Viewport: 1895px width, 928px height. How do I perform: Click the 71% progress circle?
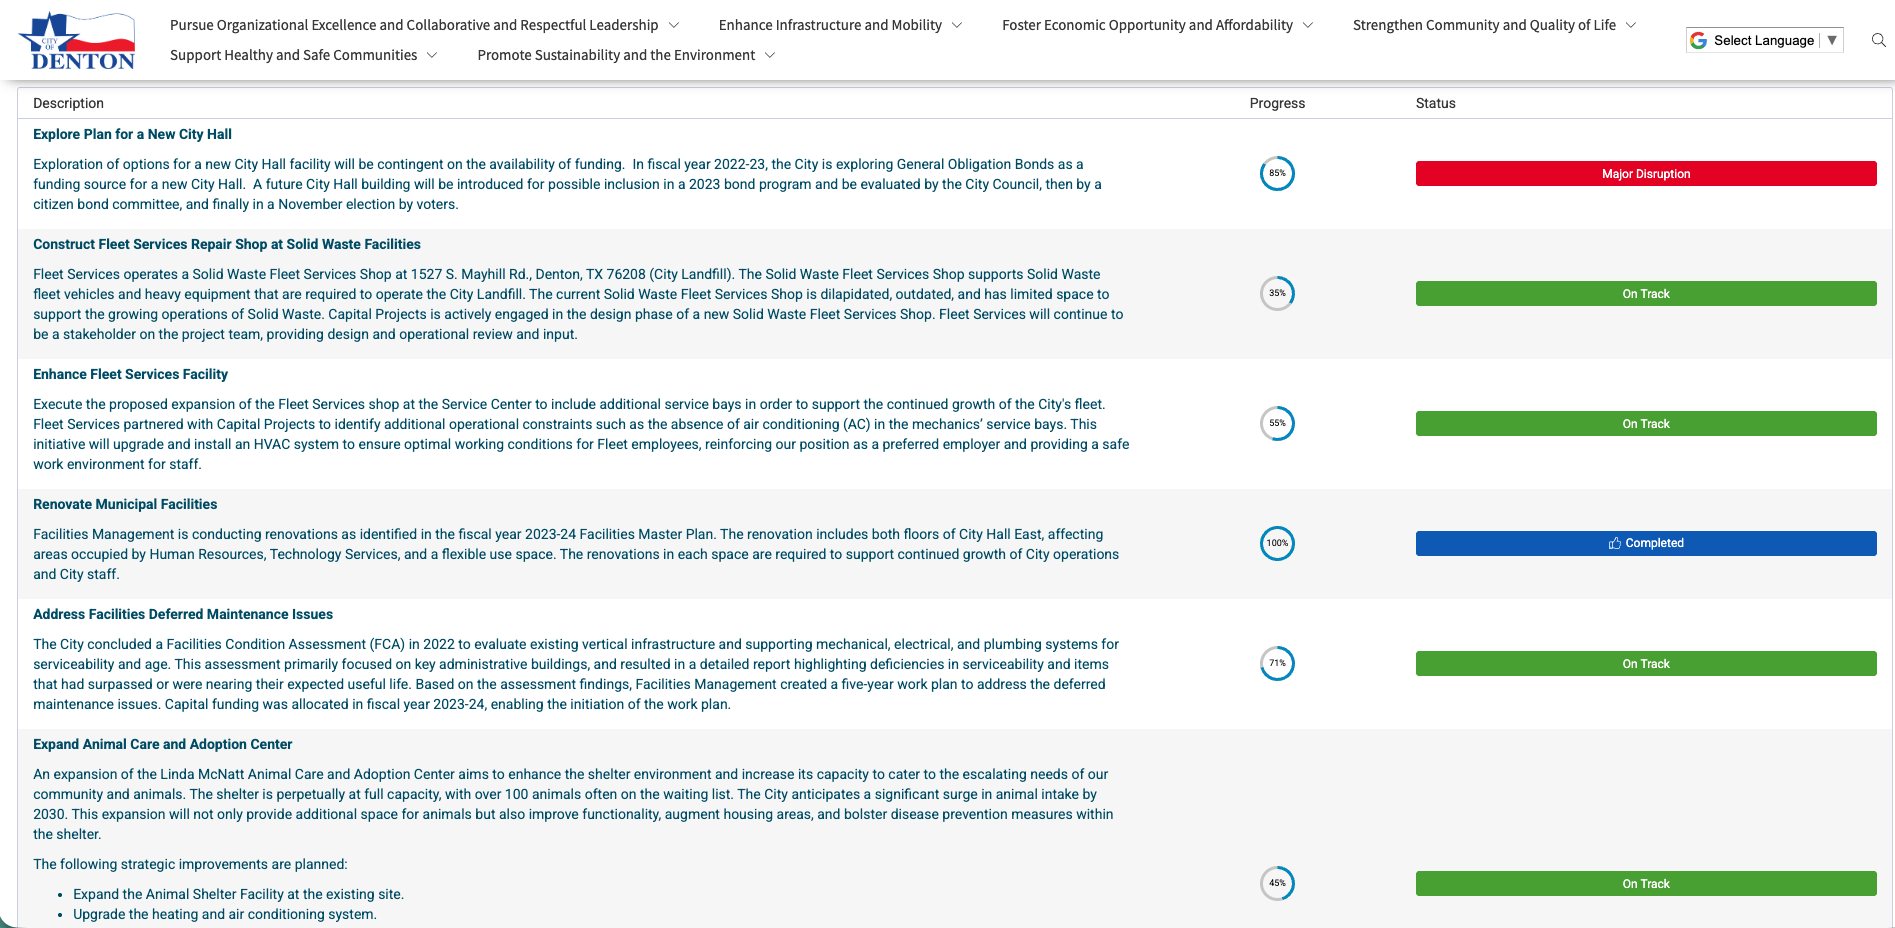1277,664
